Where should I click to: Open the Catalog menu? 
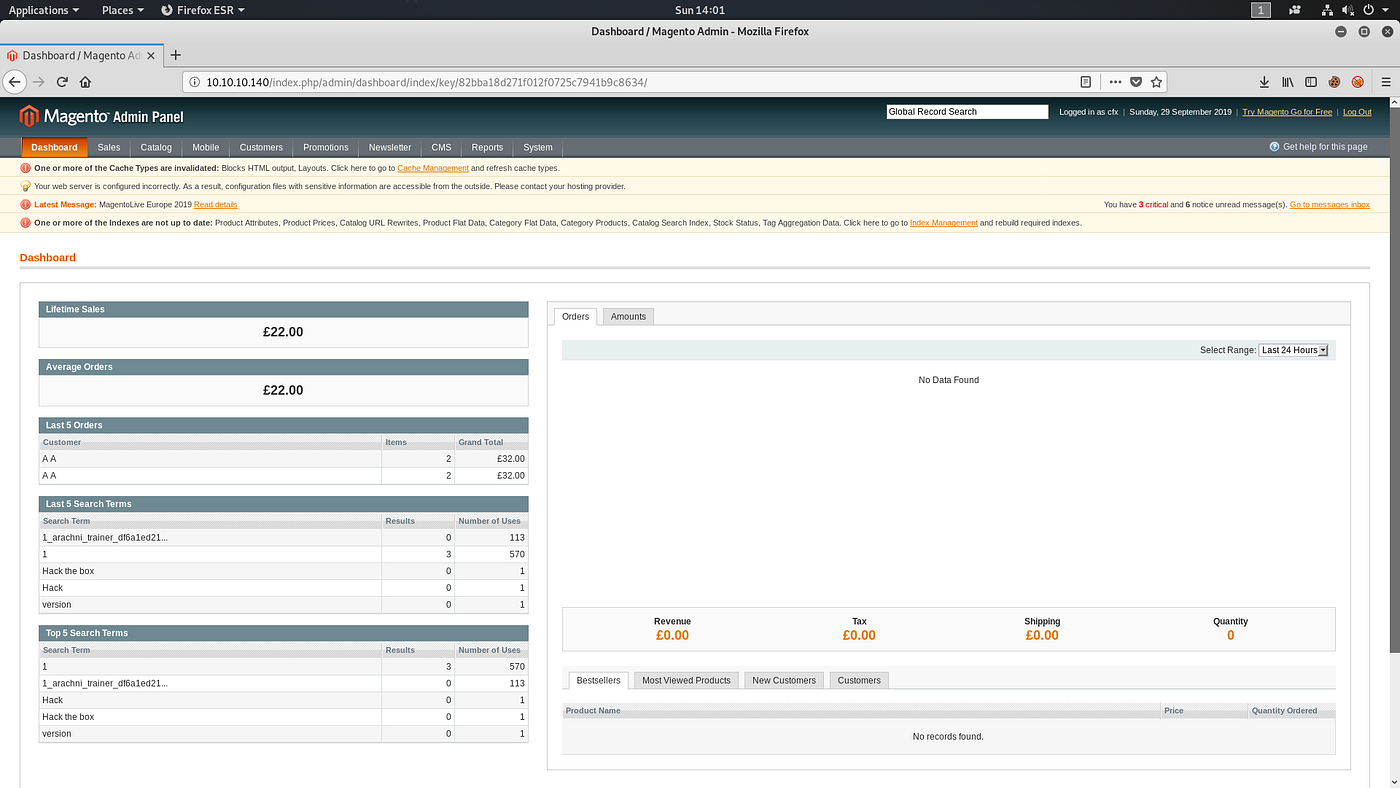[x=156, y=147]
